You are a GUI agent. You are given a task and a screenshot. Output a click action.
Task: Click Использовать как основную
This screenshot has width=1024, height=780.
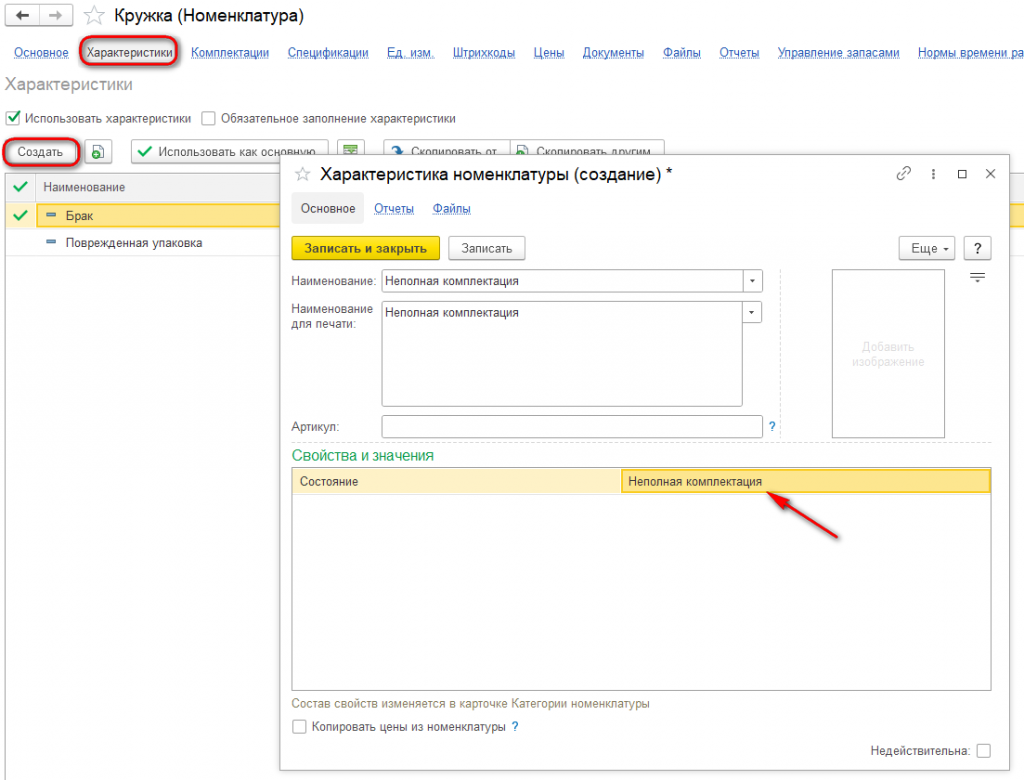[229, 152]
